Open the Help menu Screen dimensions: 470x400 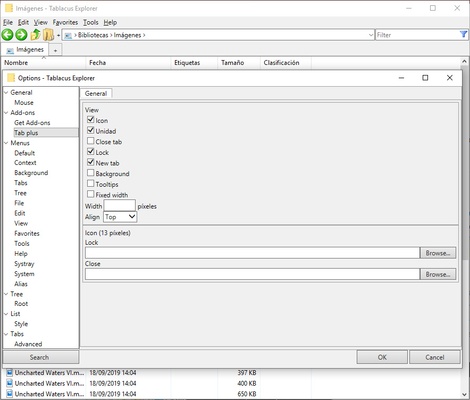tap(110, 22)
